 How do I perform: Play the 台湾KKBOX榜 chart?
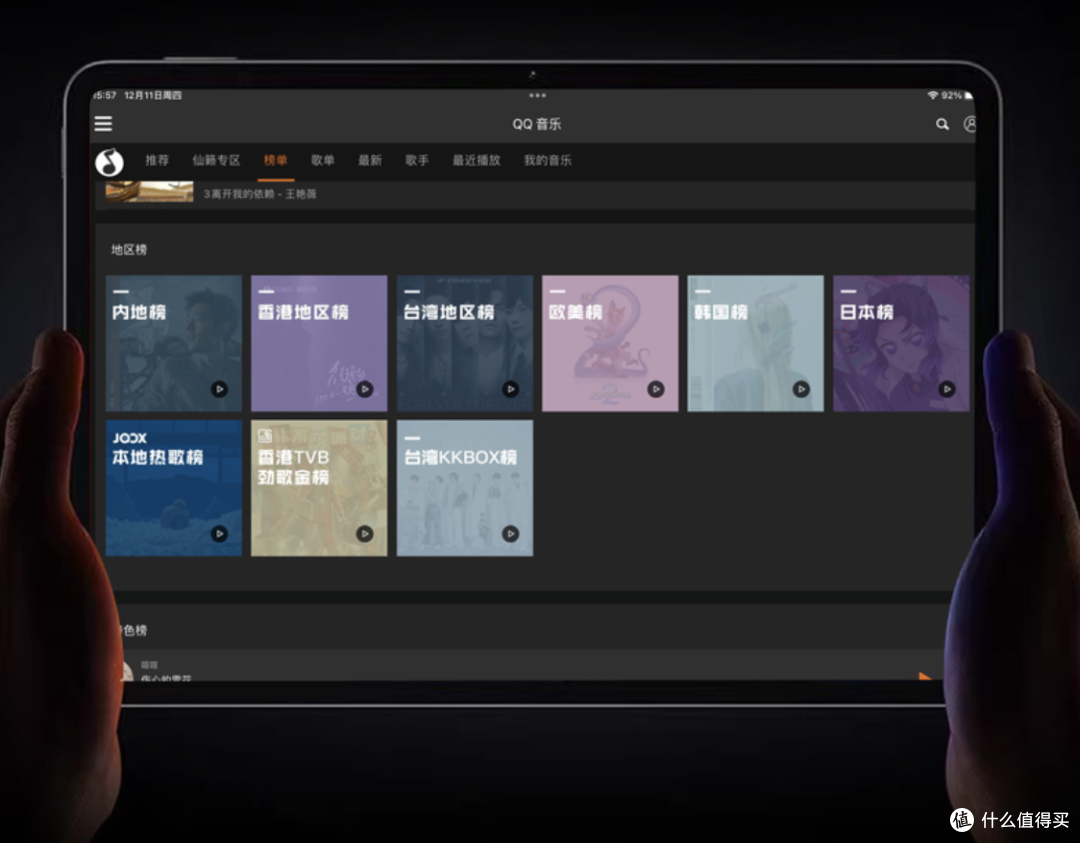pos(510,534)
